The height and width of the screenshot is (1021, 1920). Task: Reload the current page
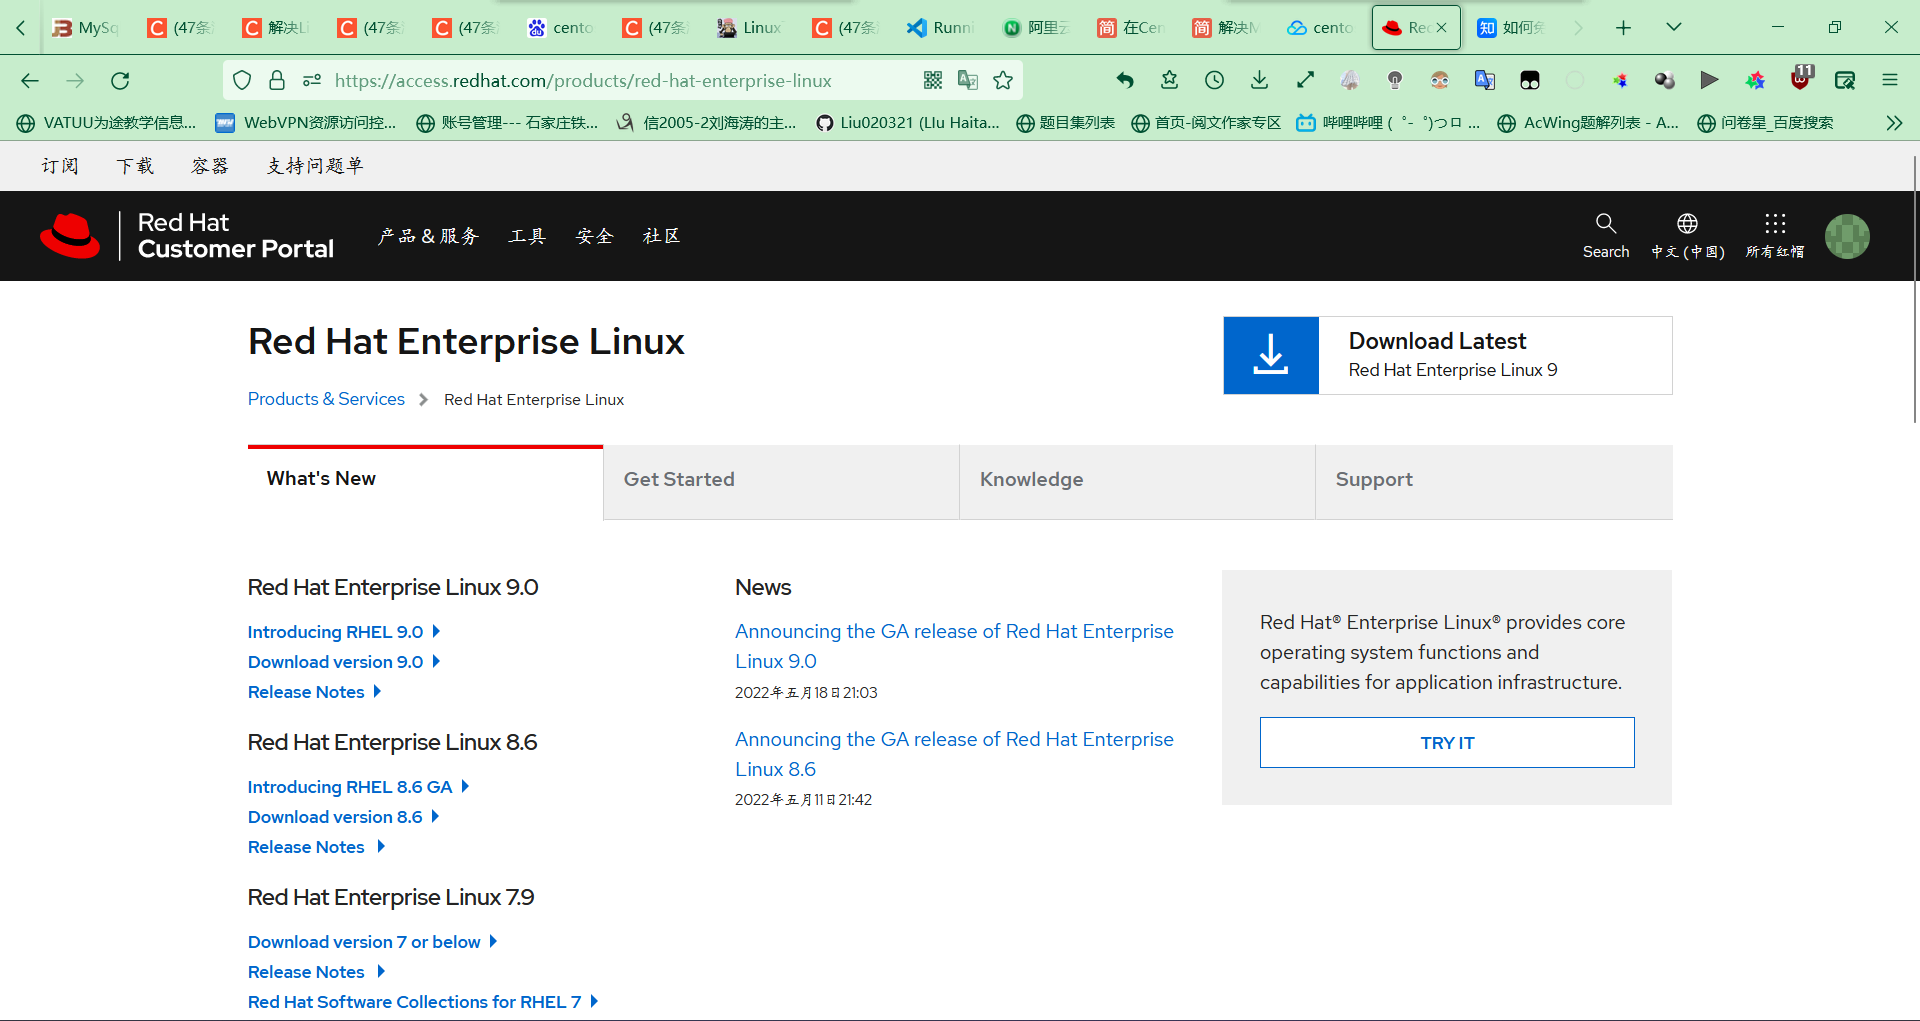pyautogui.click(x=120, y=81)
